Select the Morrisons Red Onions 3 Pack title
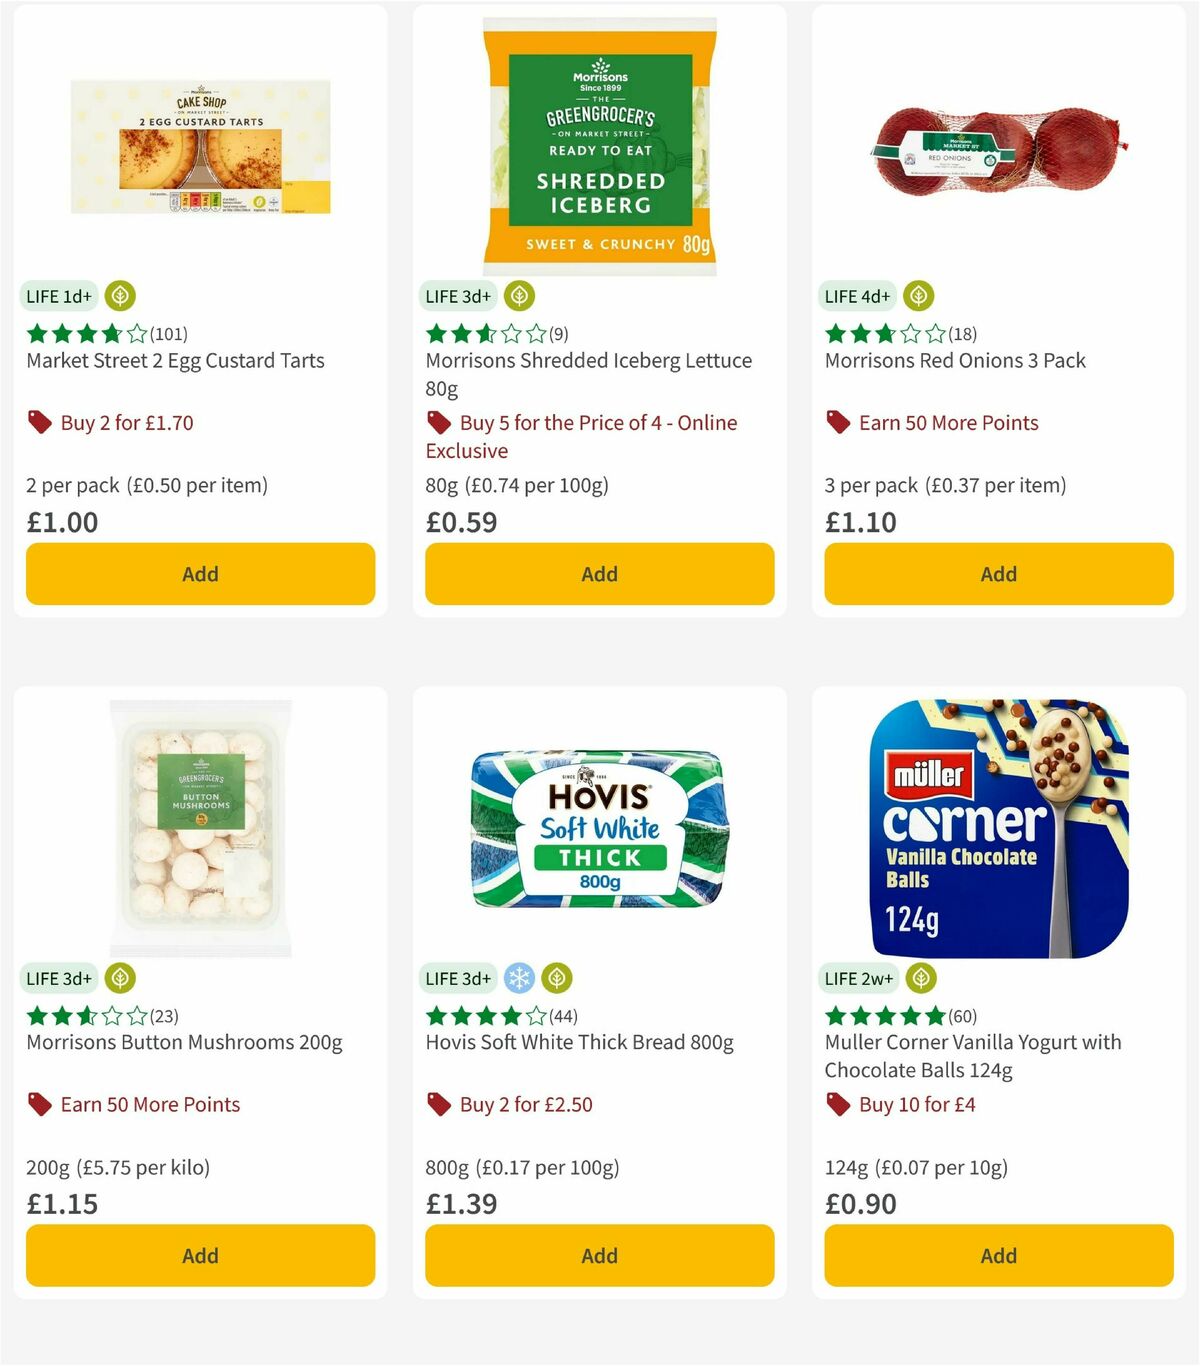1200x1366 pixels. [955, 361]
